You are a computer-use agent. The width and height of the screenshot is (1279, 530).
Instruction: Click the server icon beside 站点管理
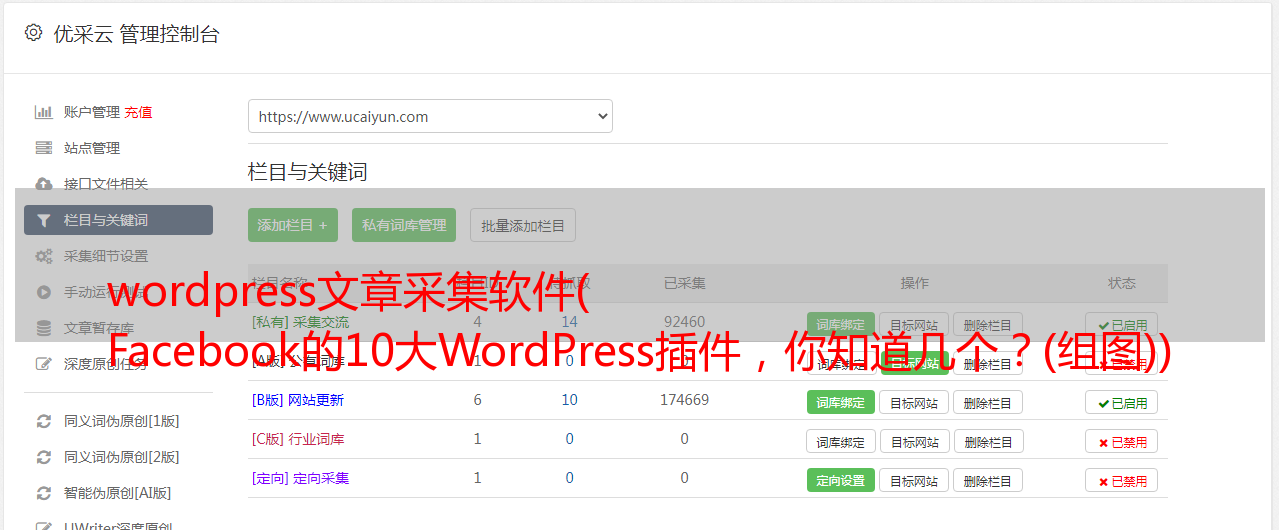click(44, 148)
